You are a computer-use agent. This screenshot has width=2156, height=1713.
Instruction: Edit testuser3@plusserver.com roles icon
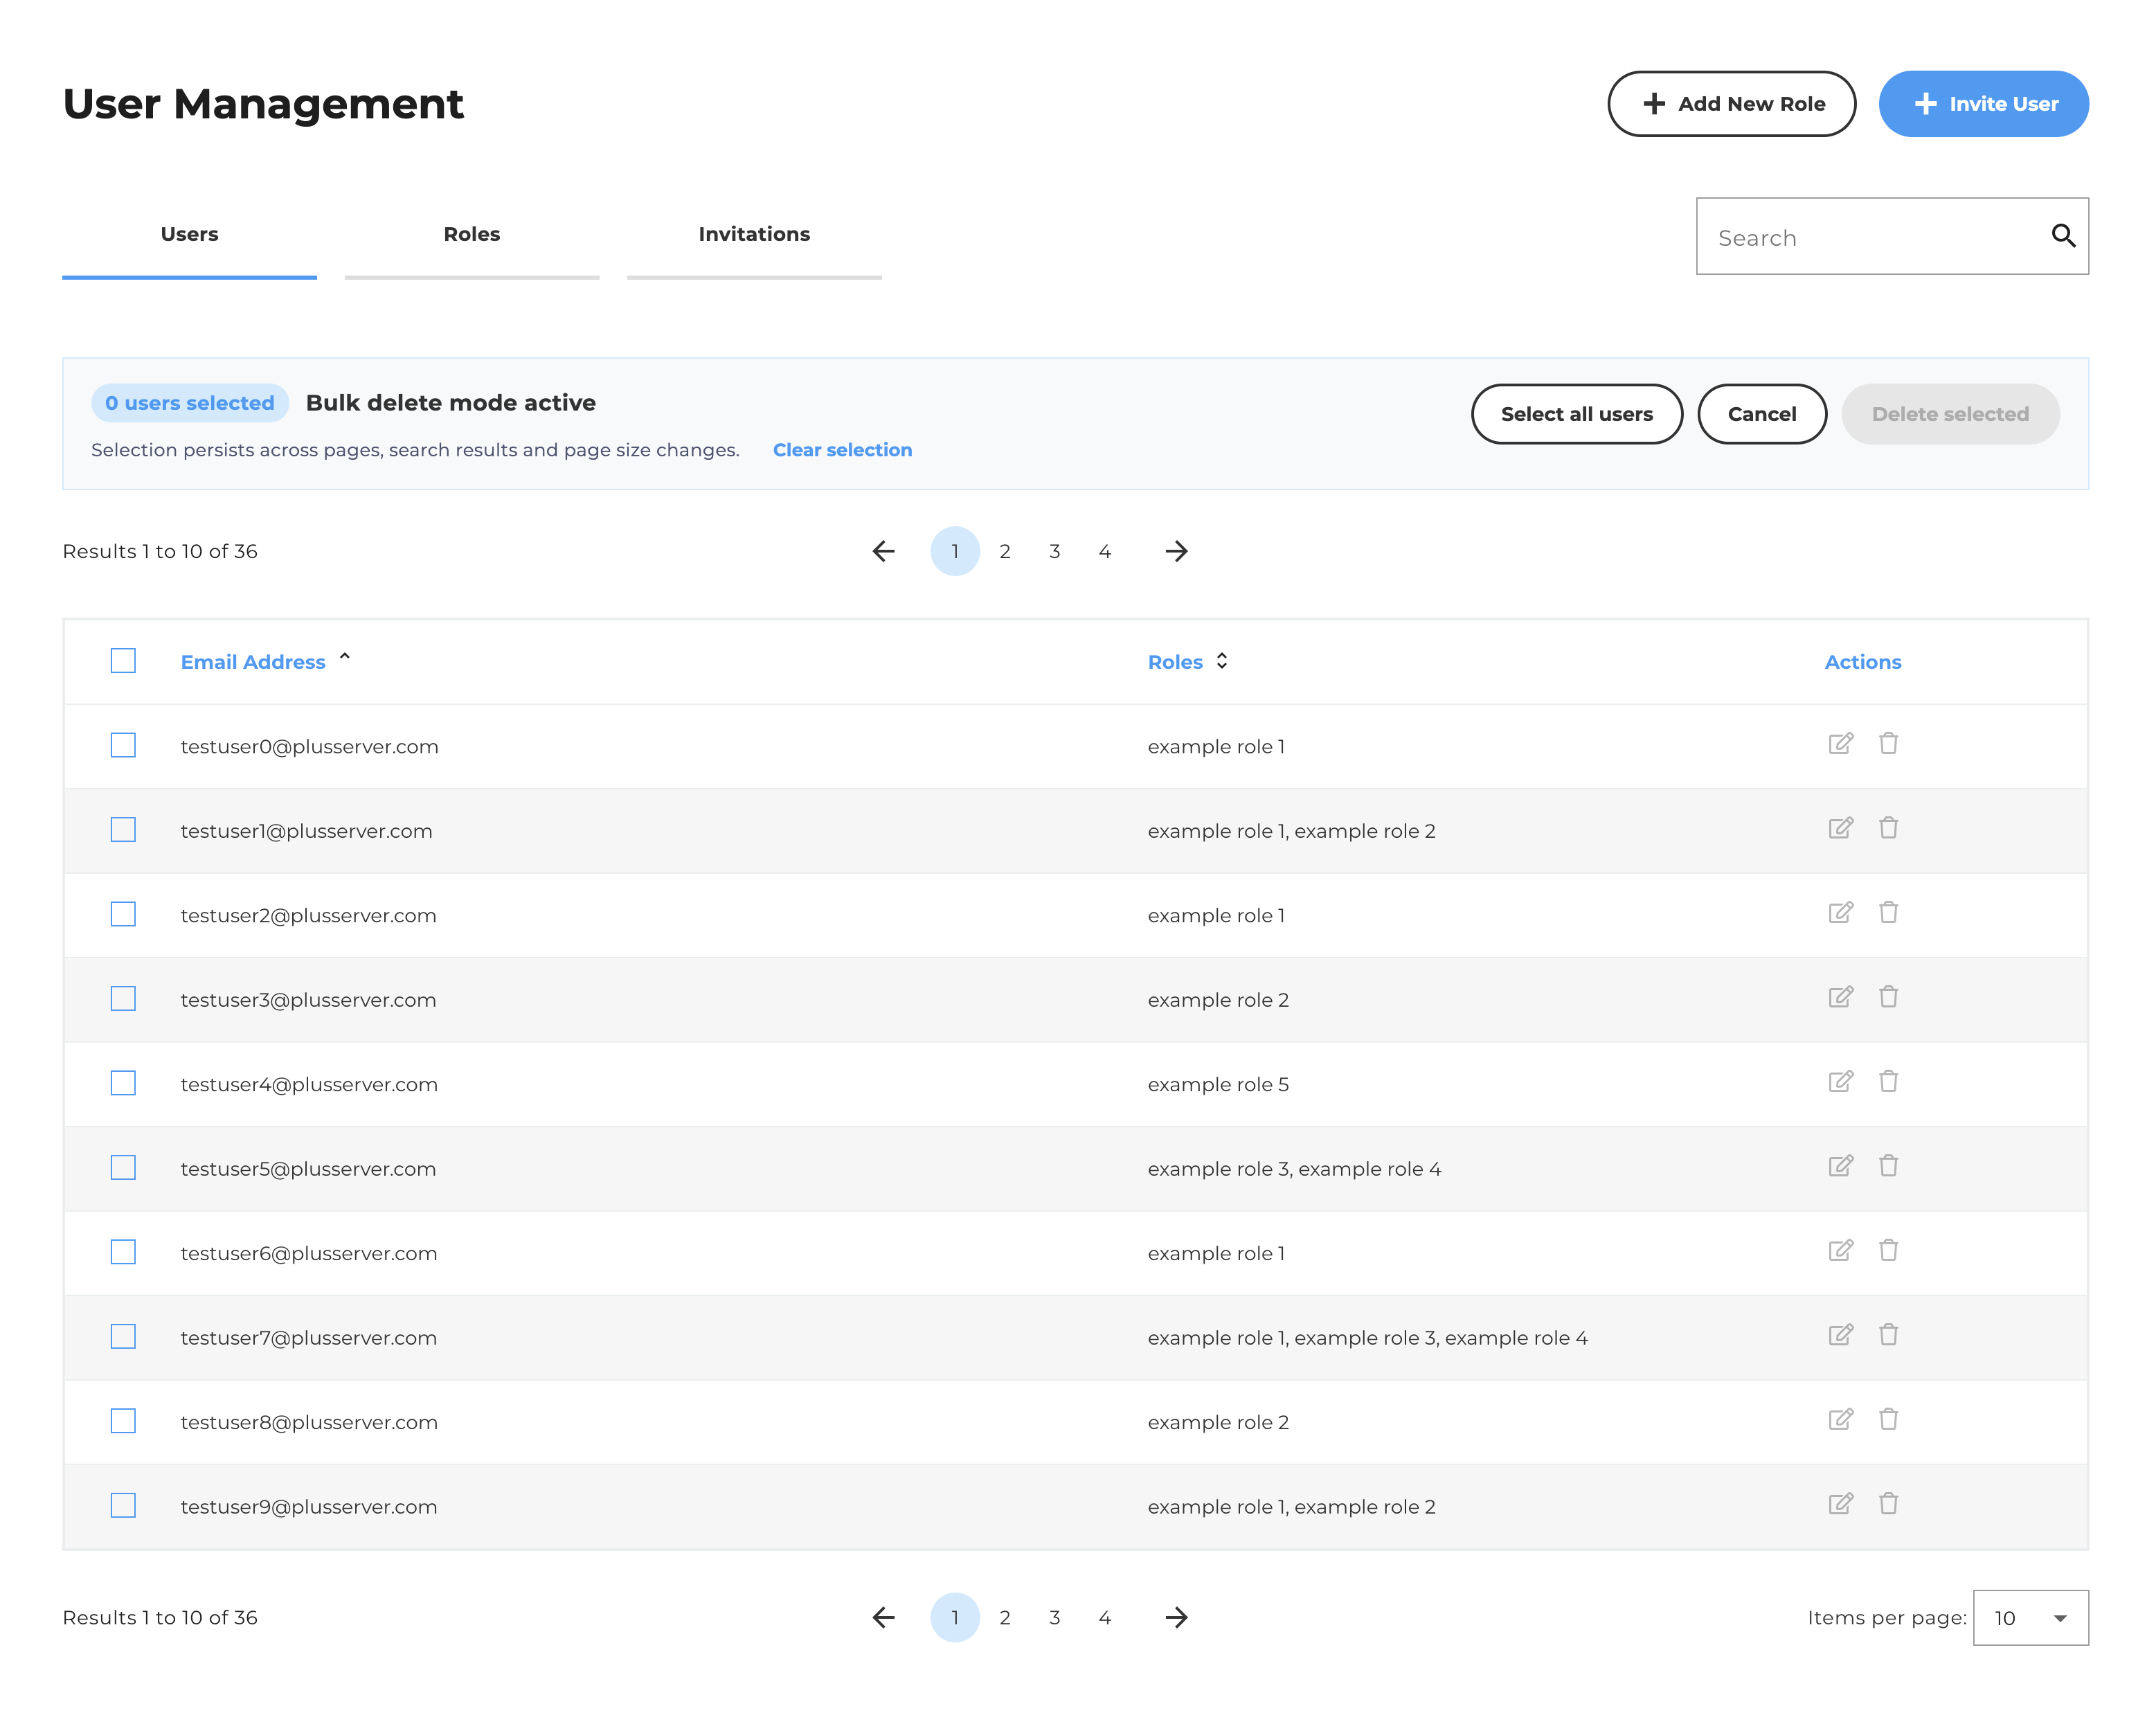tap(1840, 997)
